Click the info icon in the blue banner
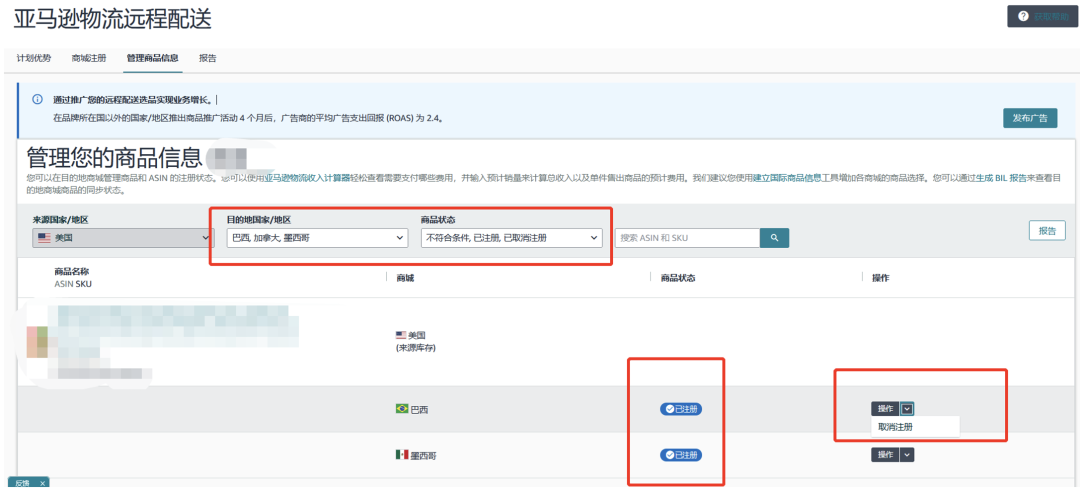1080x494 pixels. tap(38, 100)
